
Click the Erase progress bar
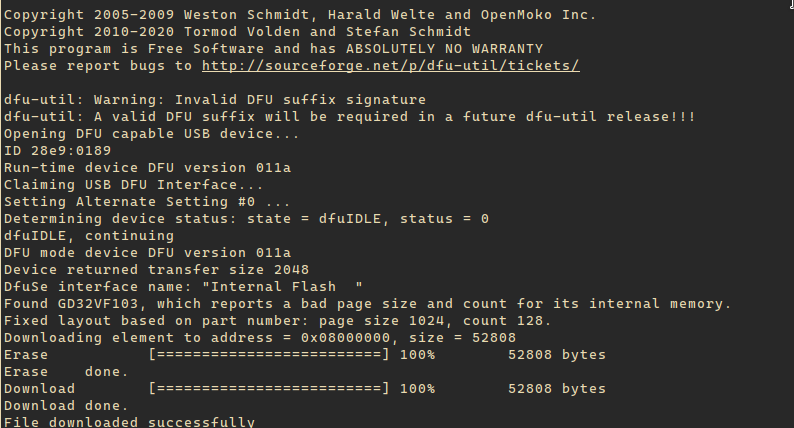pos(269,354)
